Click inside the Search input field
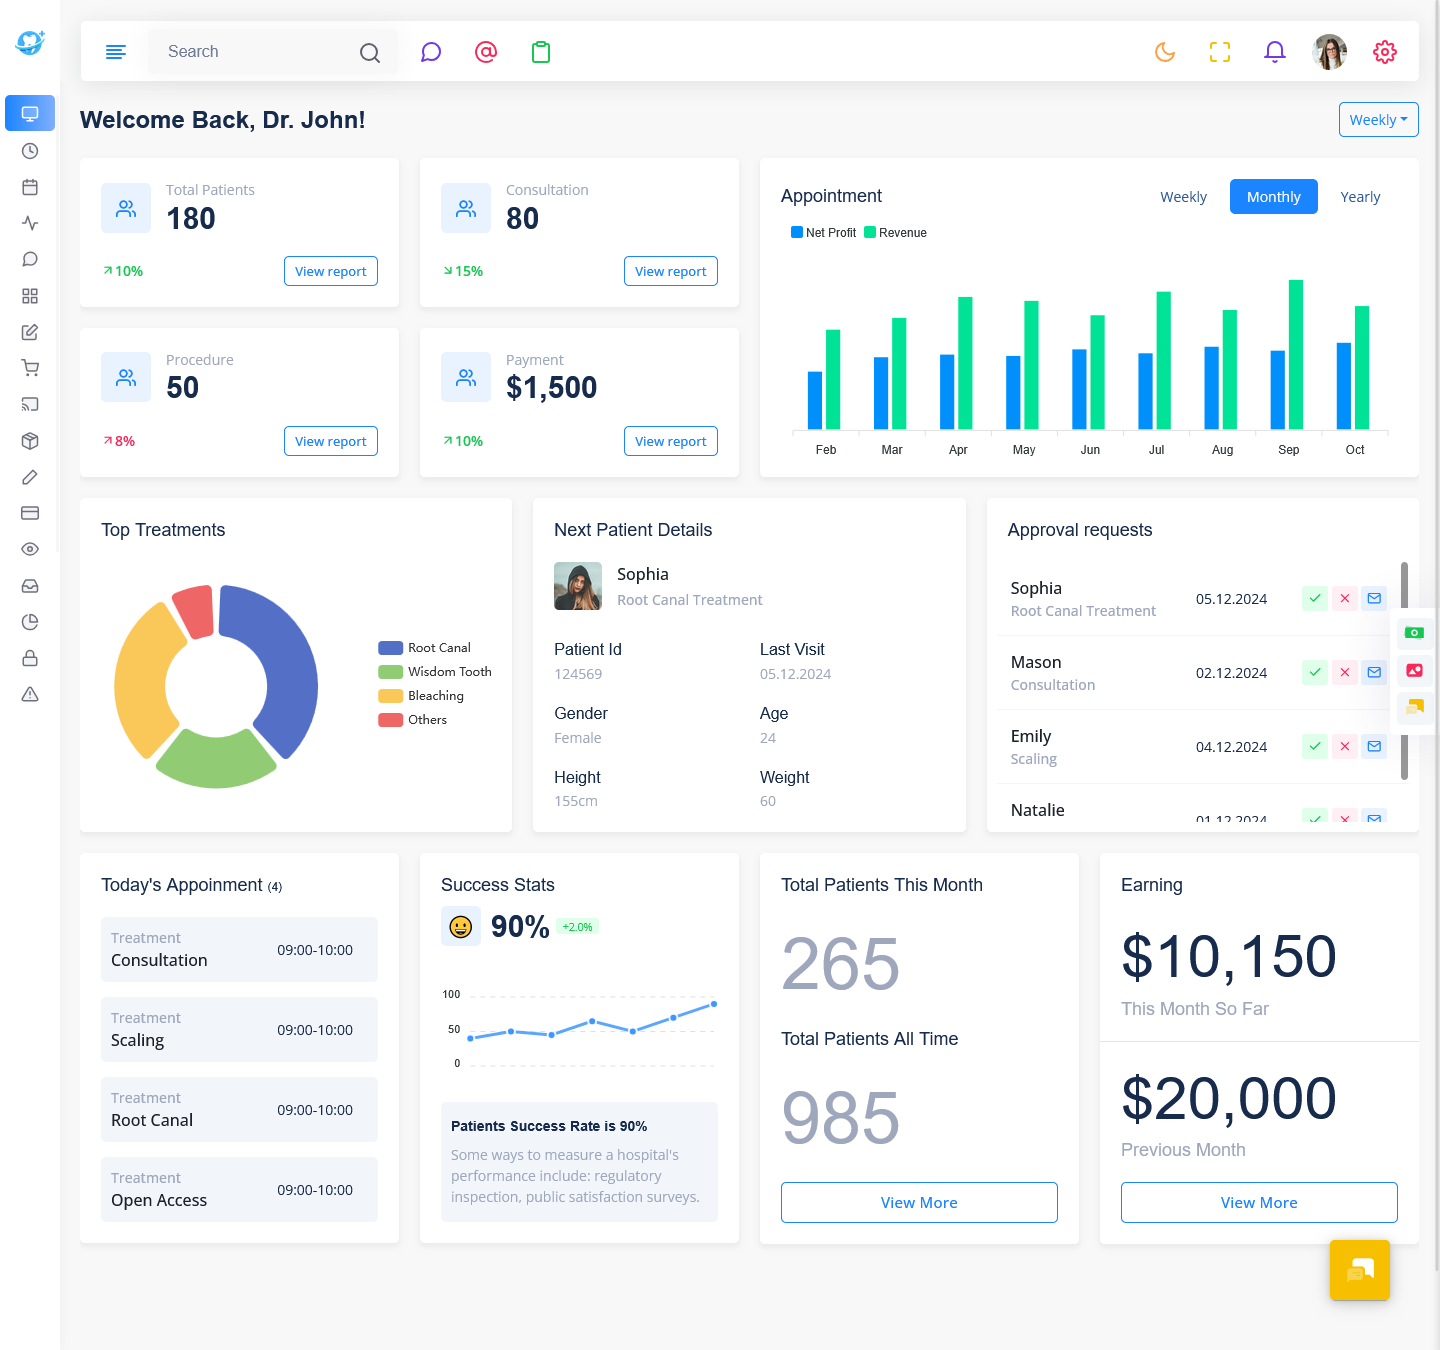1440x1350 pixels. (x=255, y=52)
